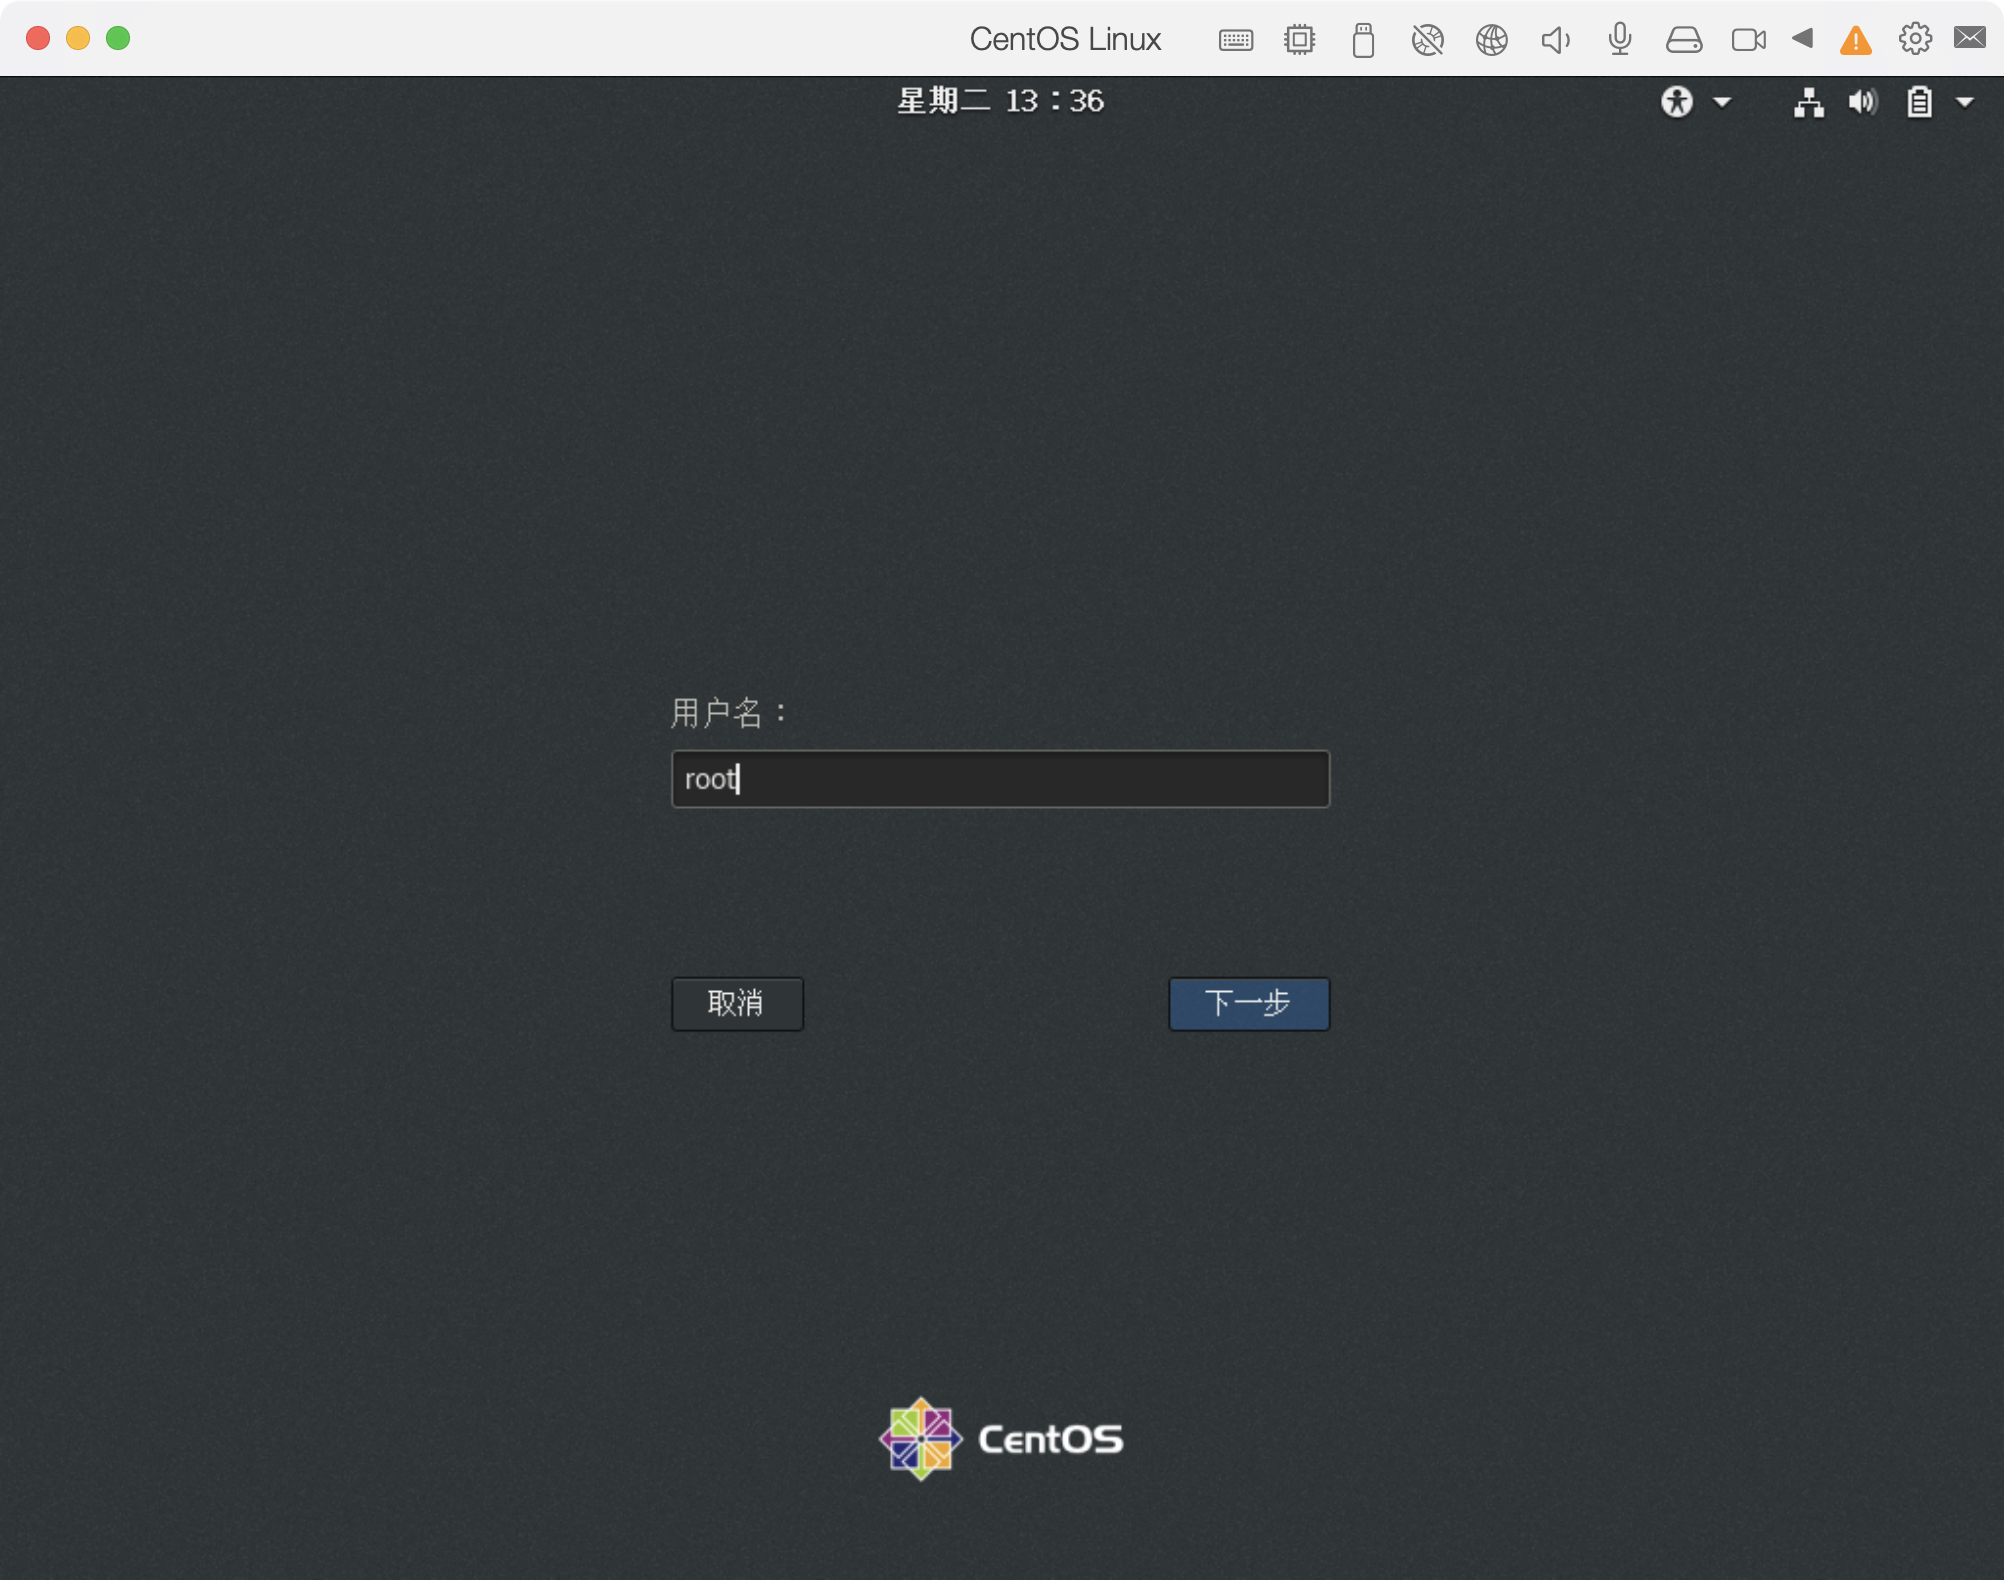2004x1580 pixels.
Task: Click the battery power status icon
Action: click(x=1919, y=102)
